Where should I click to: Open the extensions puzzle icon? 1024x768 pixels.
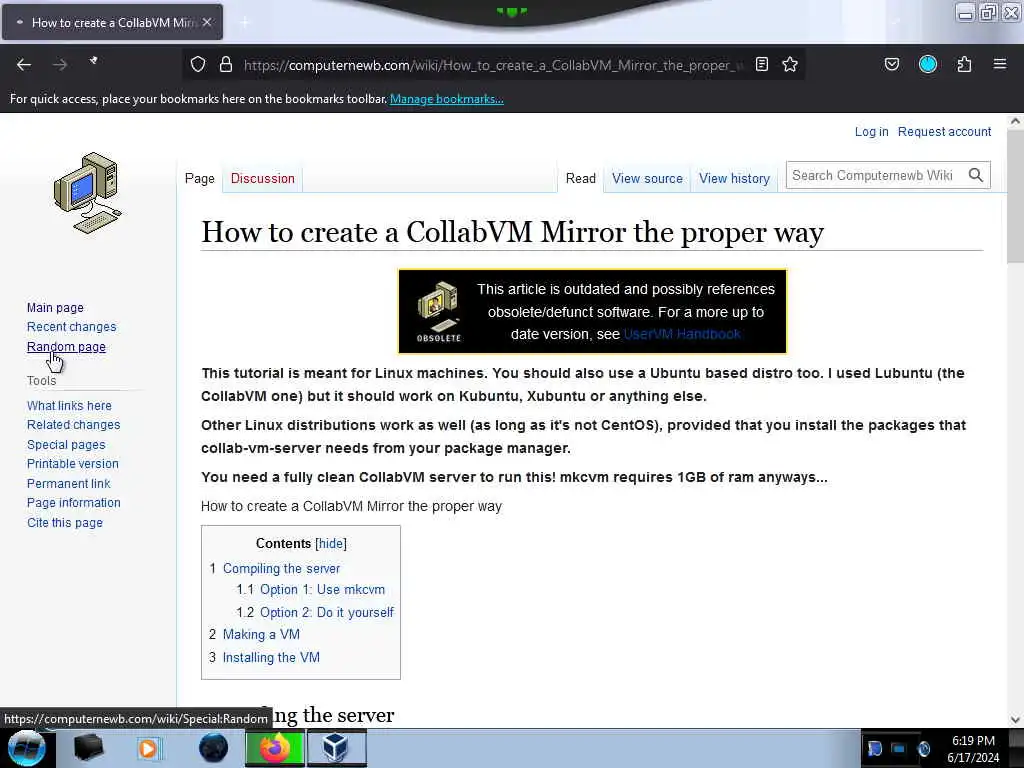tap(965, 64)
